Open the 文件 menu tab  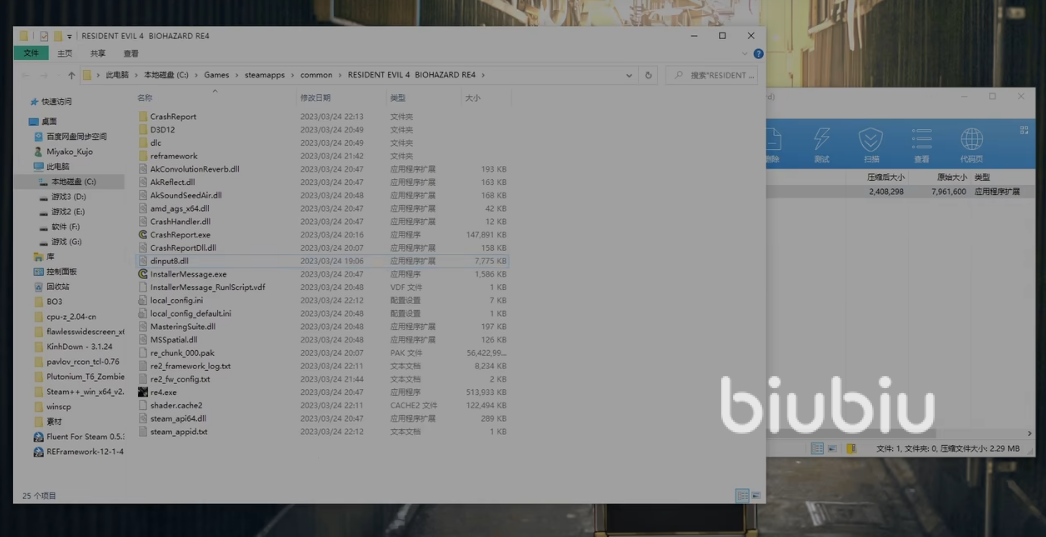(31, 54)
